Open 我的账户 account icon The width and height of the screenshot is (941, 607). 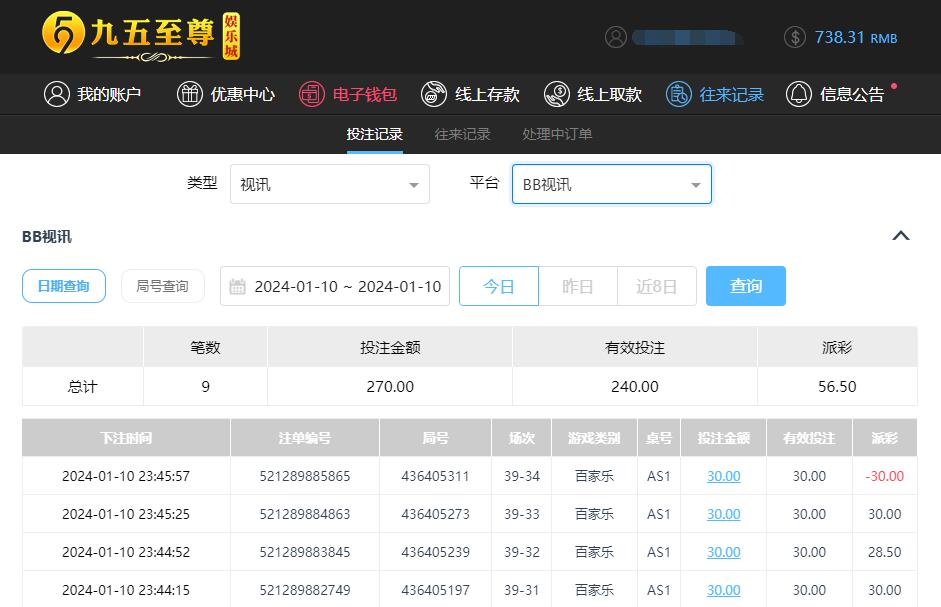click(56, 94)
